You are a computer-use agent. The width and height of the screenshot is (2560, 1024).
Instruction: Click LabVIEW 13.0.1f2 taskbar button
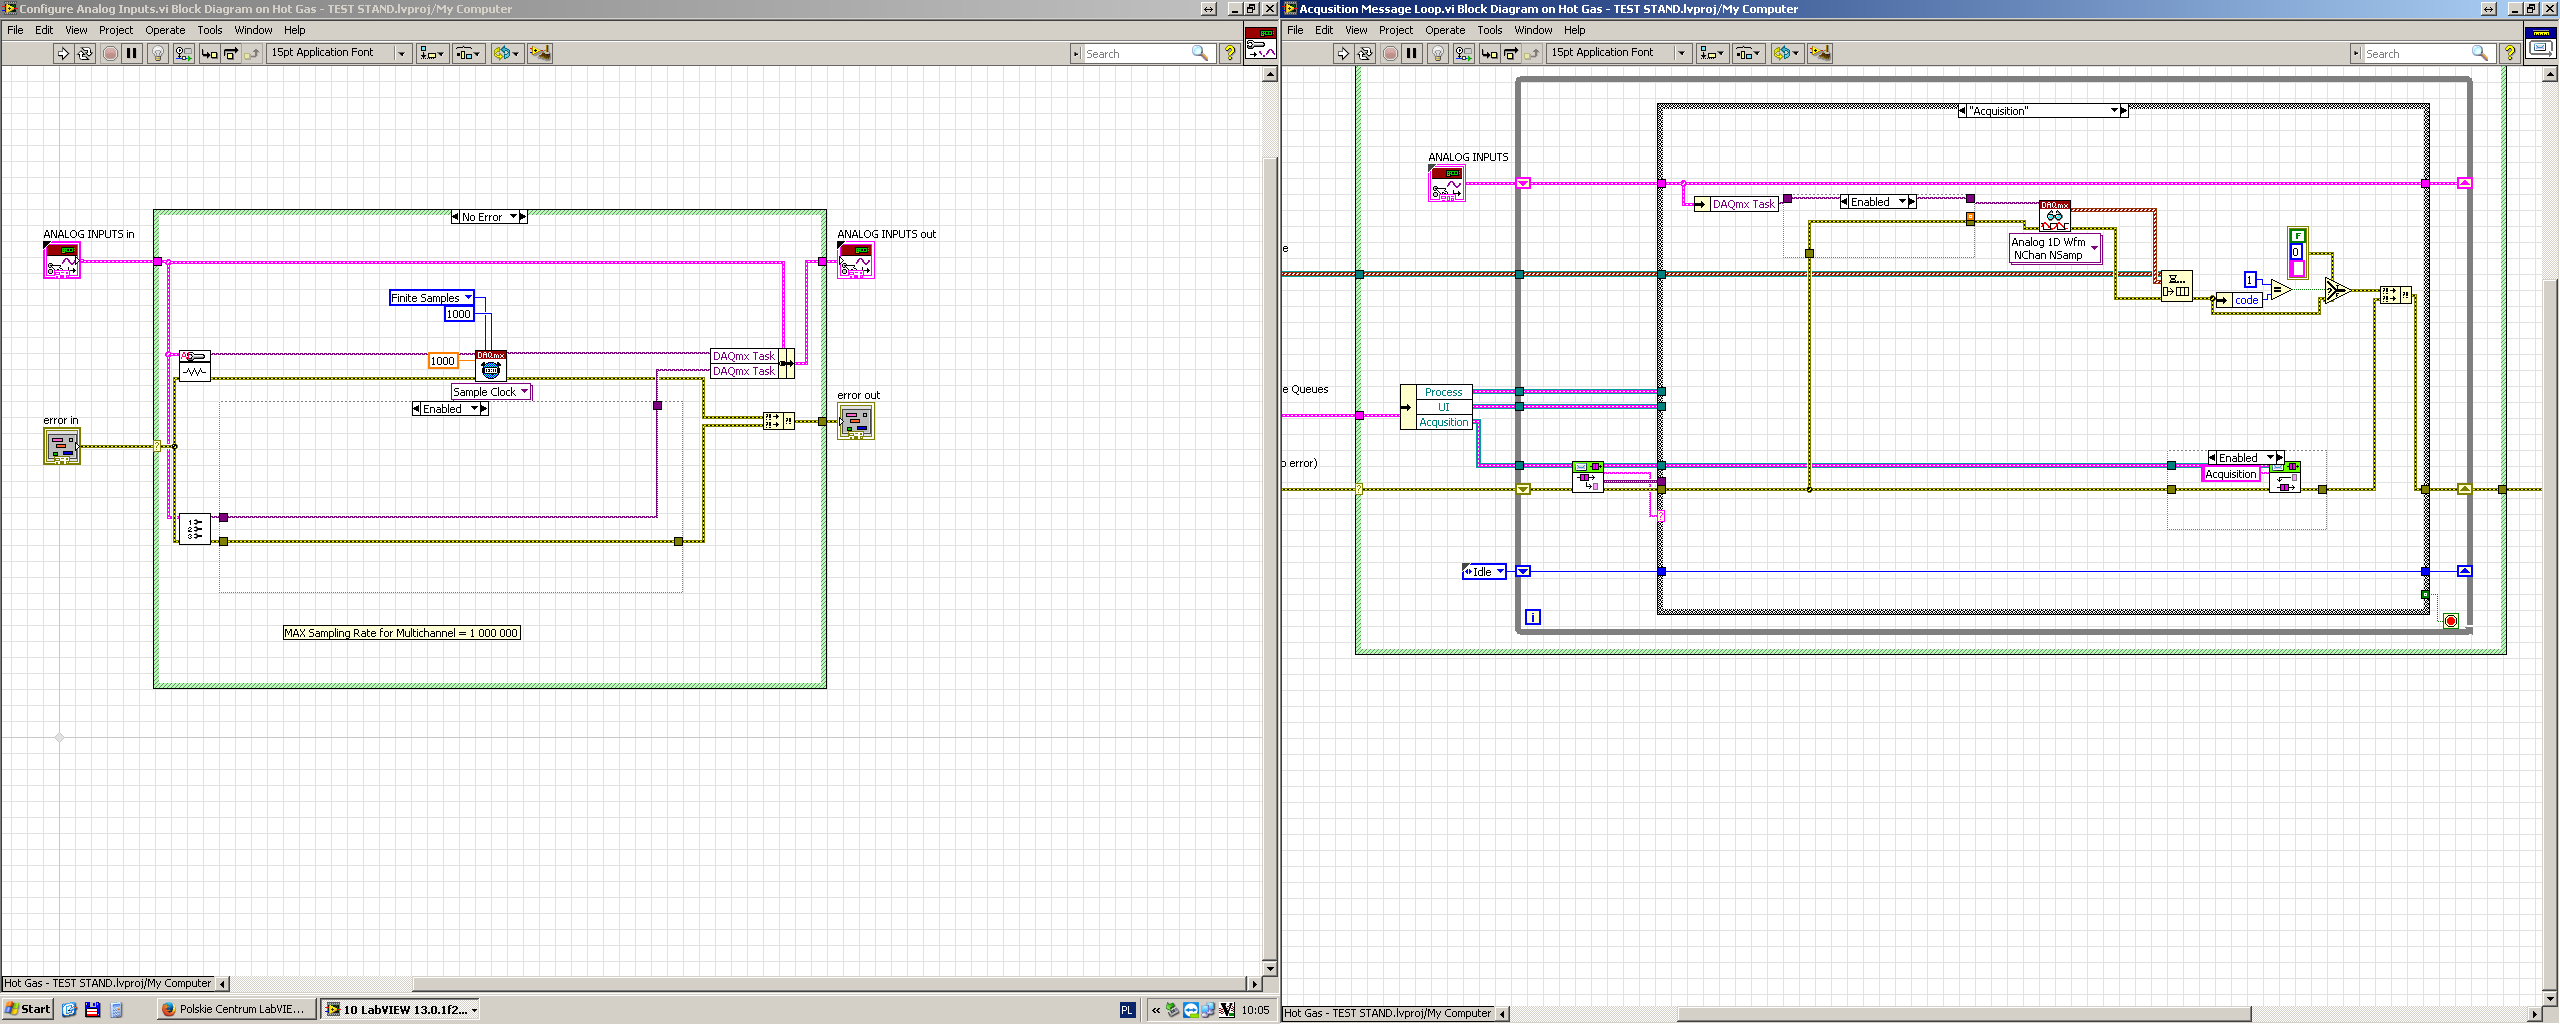pos(400,1009)
